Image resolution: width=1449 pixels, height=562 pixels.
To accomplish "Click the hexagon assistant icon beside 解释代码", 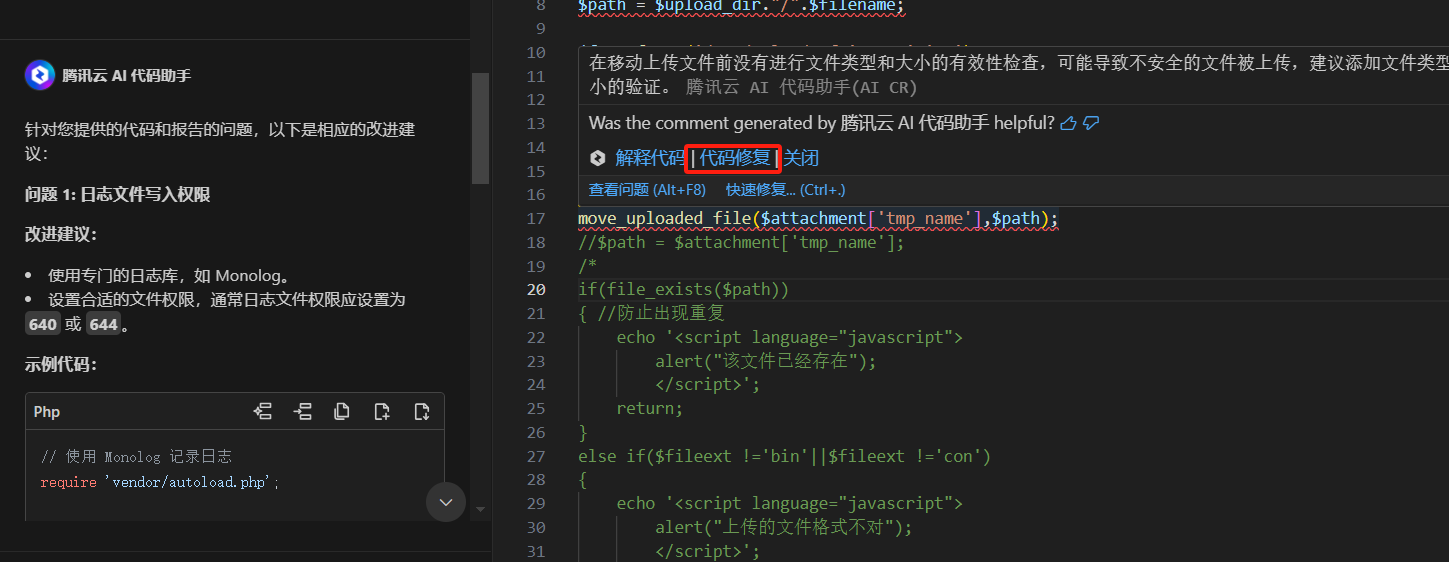I will click(x=598, y=158).
